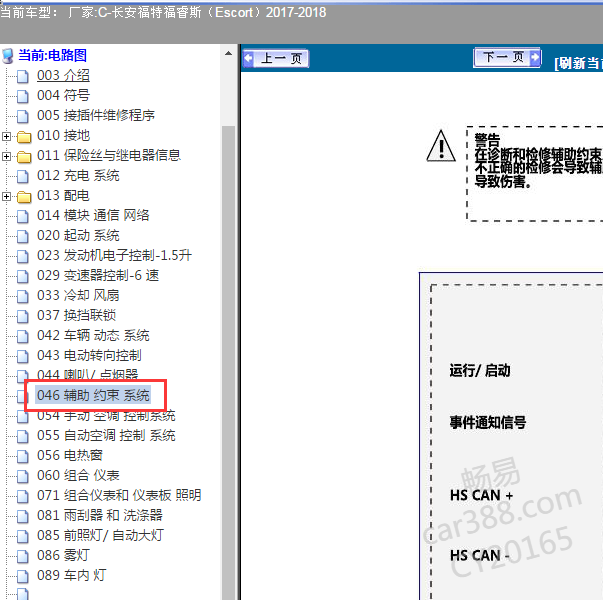
Task: Click the tree panel vertical scrollbar thumb
Action: pos(228,362)
